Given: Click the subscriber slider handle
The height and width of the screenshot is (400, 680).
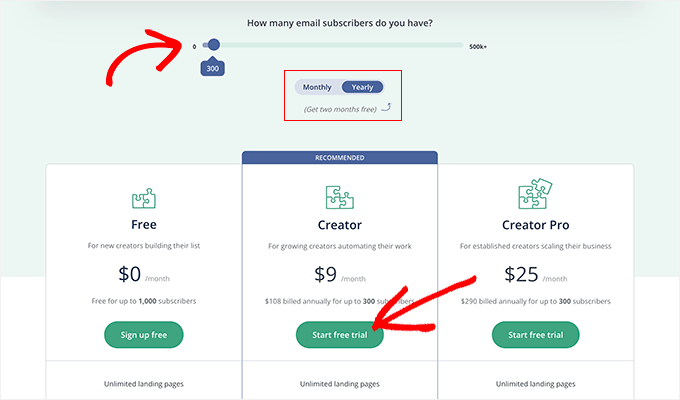Looking at the screenshot, I should click(213, 45).
